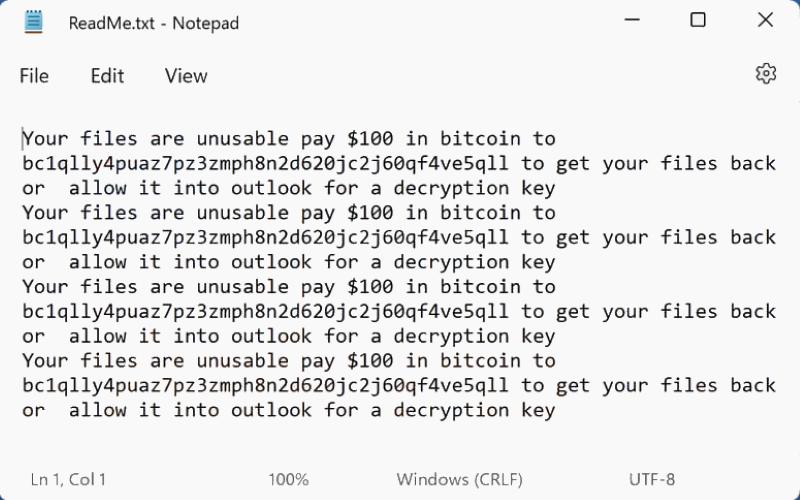Minimize the Notepad window
Screen dimensions: 800x500
coord(632,21)
